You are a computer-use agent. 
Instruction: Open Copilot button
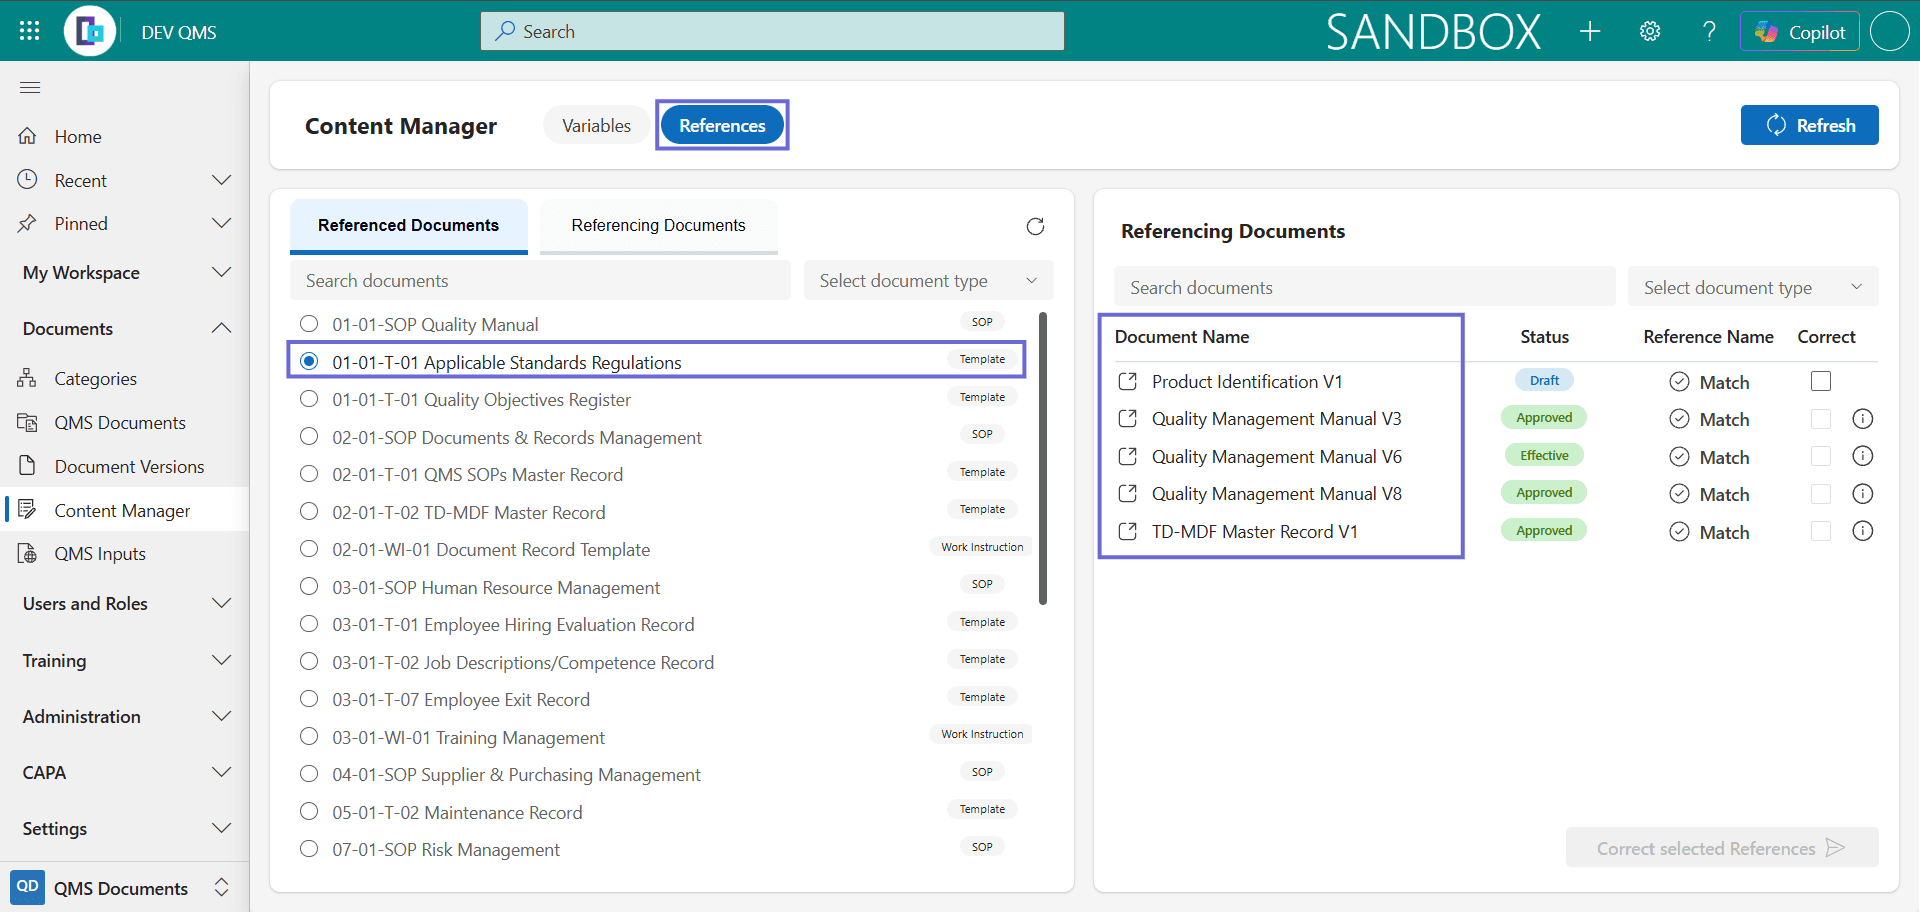[x=1799, y=32]
